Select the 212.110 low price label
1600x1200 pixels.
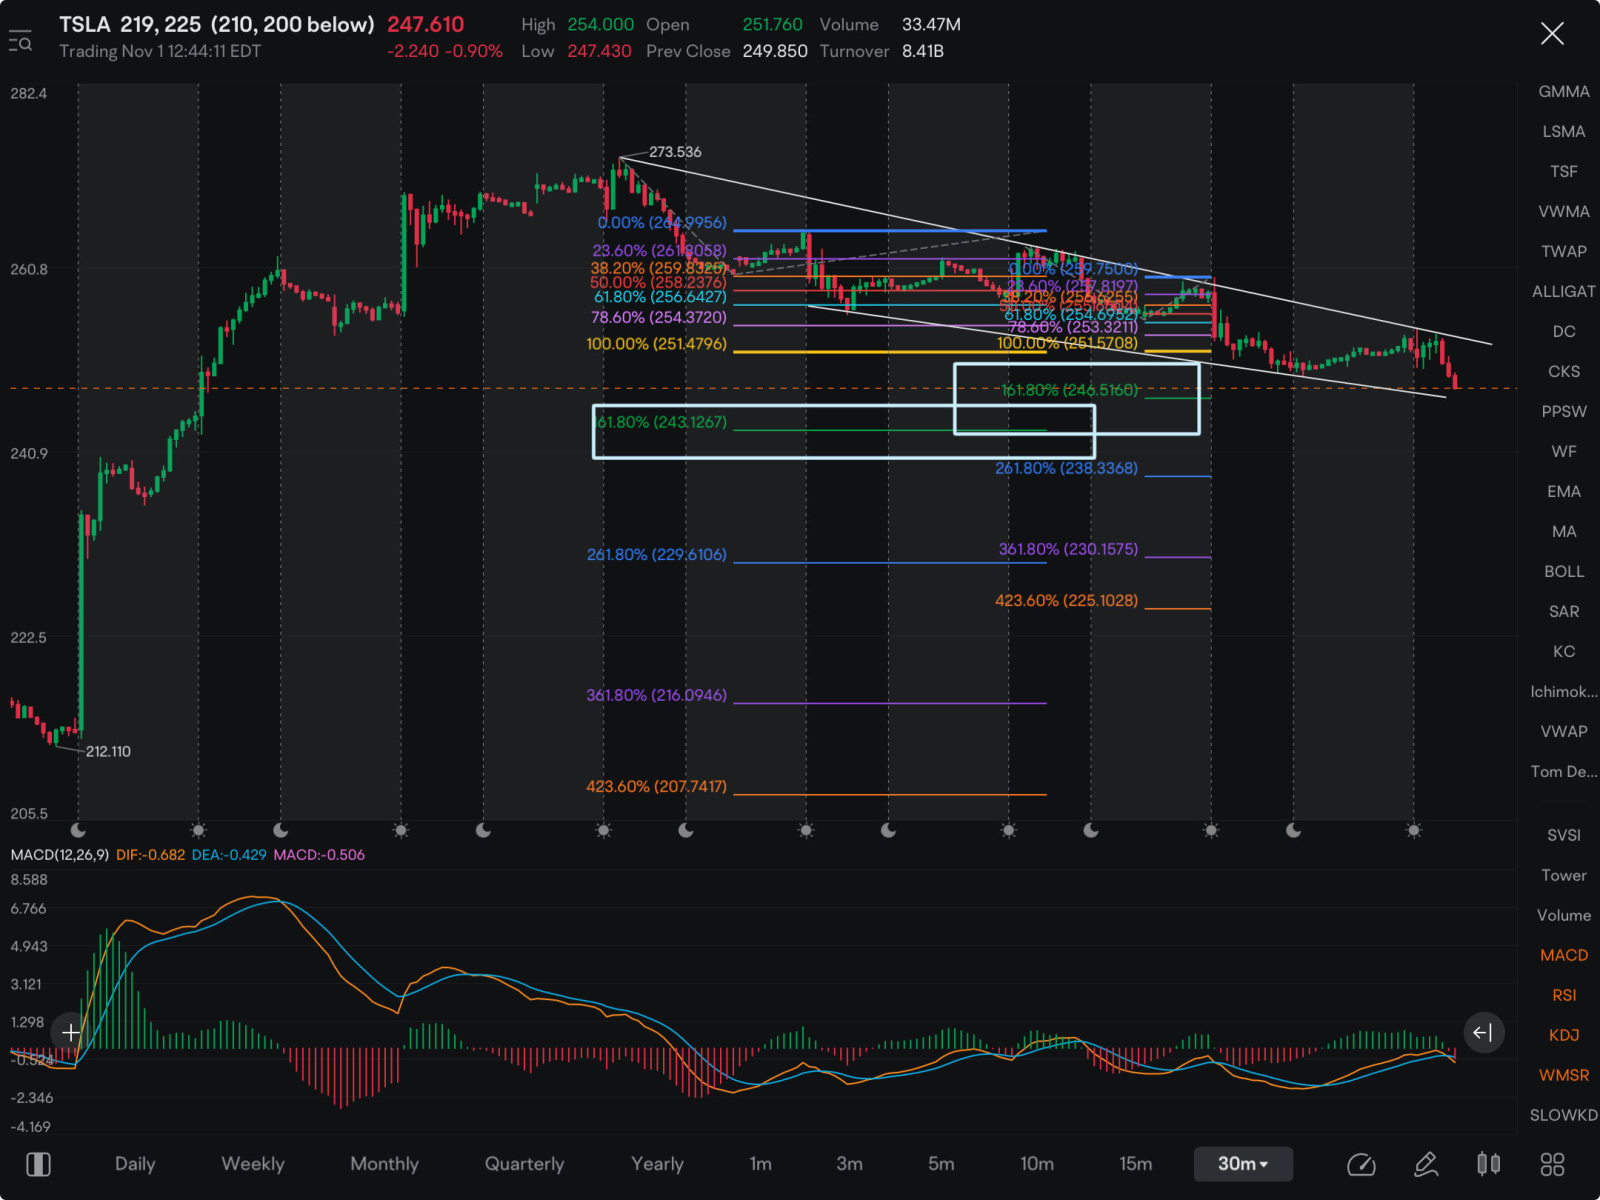(x=108, y=752)
